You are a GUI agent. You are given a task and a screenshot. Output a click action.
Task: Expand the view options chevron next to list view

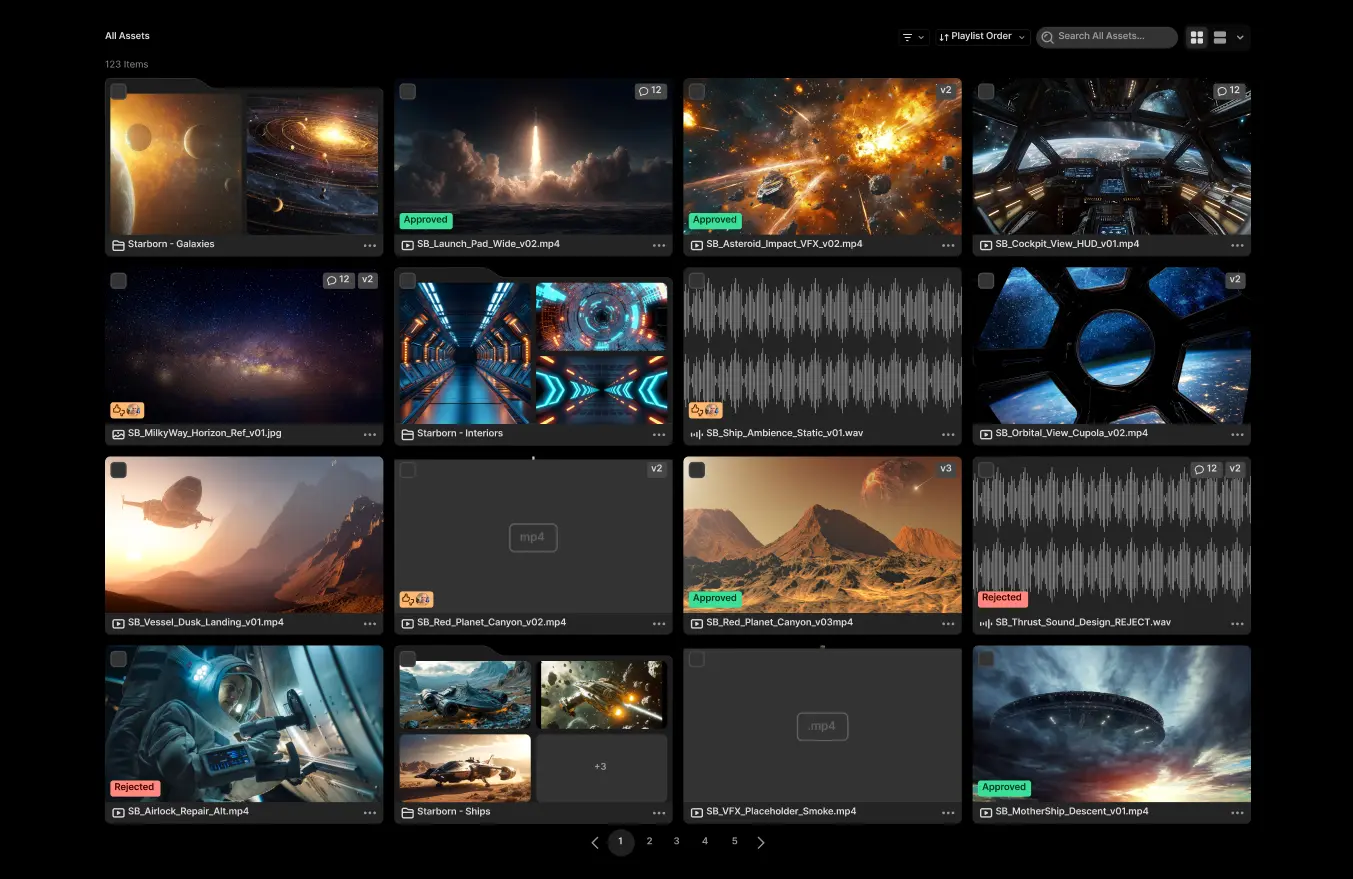click(1241, 37)
